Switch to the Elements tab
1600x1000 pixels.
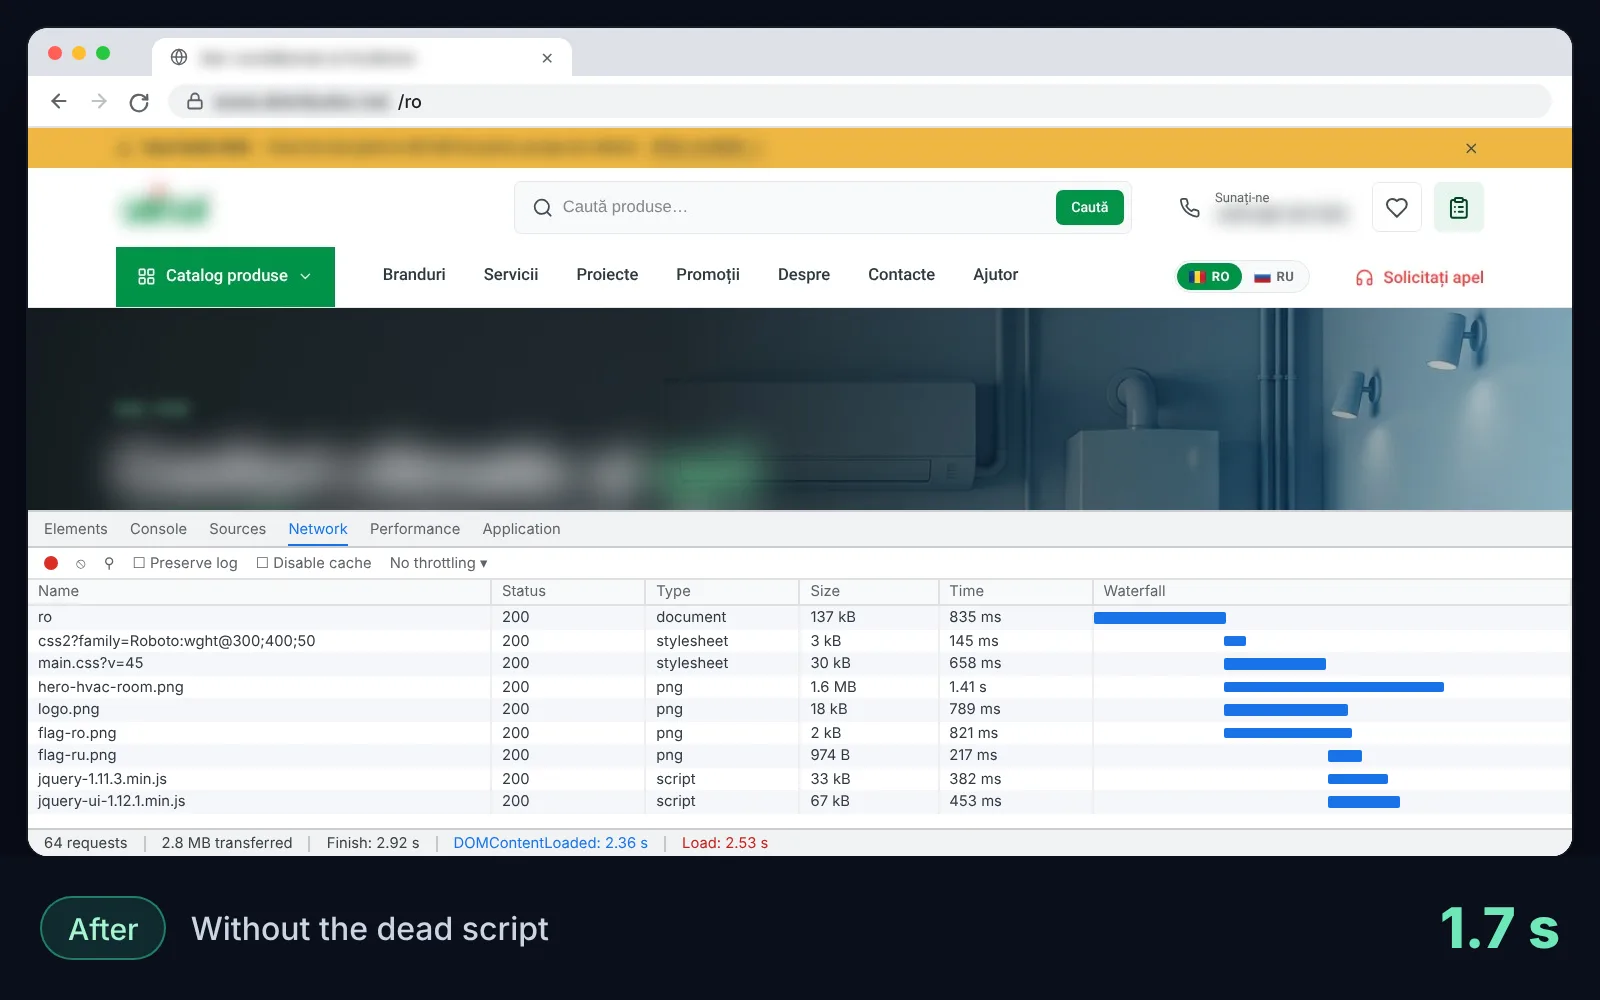76,529
